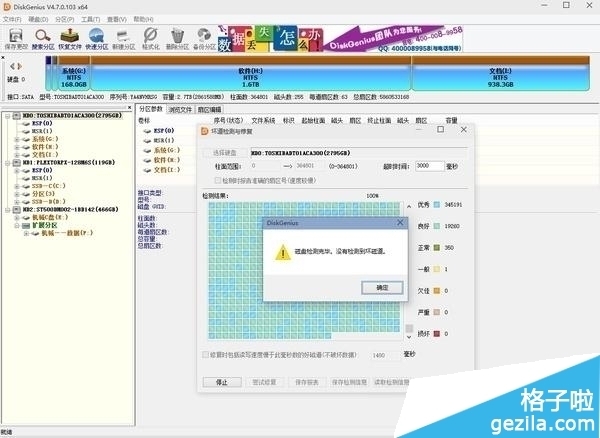Image resolution: width=600 pixels, height=438 pixels.
Task: Click warning triangle icon in message box
Action: [283, 252]
